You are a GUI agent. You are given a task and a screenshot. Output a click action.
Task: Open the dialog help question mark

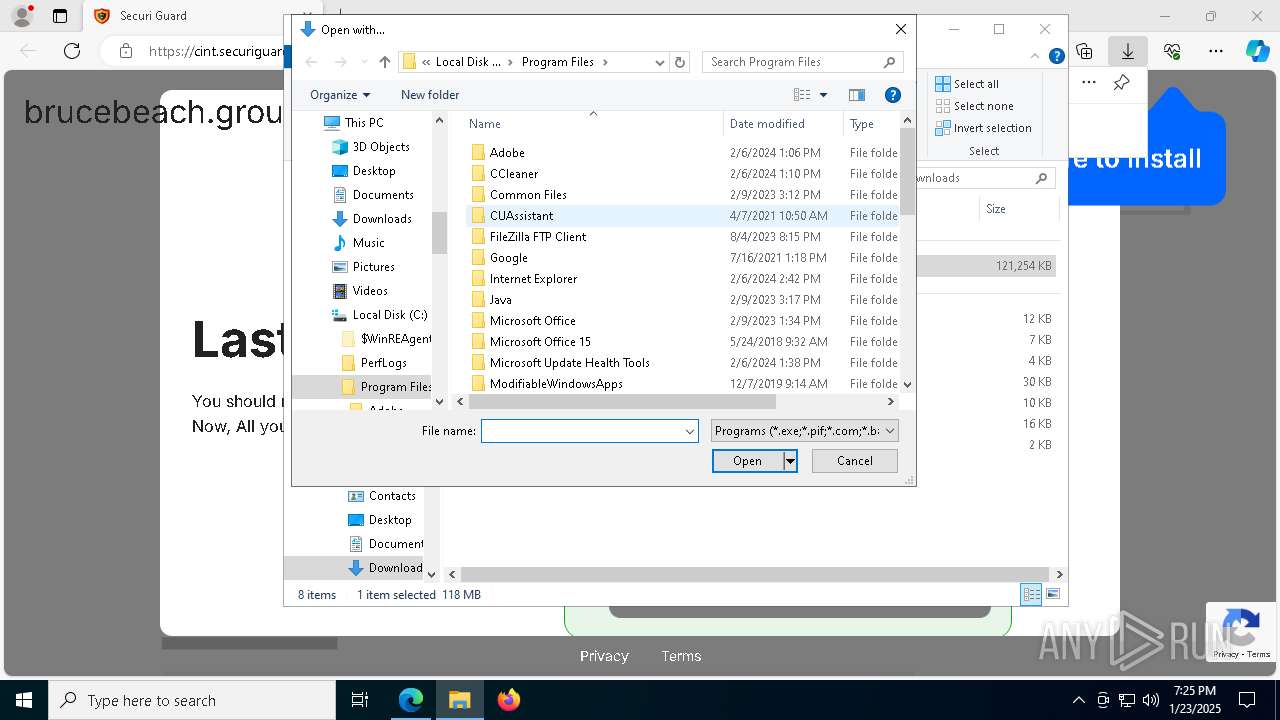tap(893, 95)
